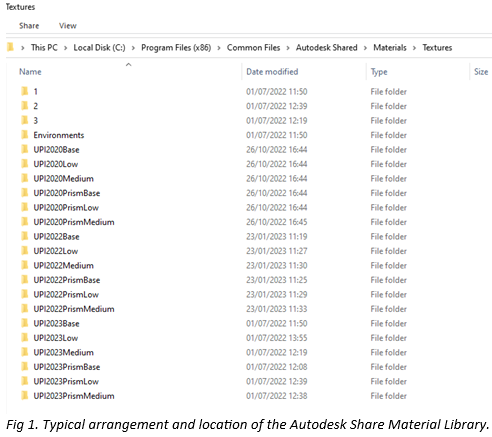Go to Autodesk Shared breadcrumb
This screenshot has width=492, height=437.
[x=326, y=48]
